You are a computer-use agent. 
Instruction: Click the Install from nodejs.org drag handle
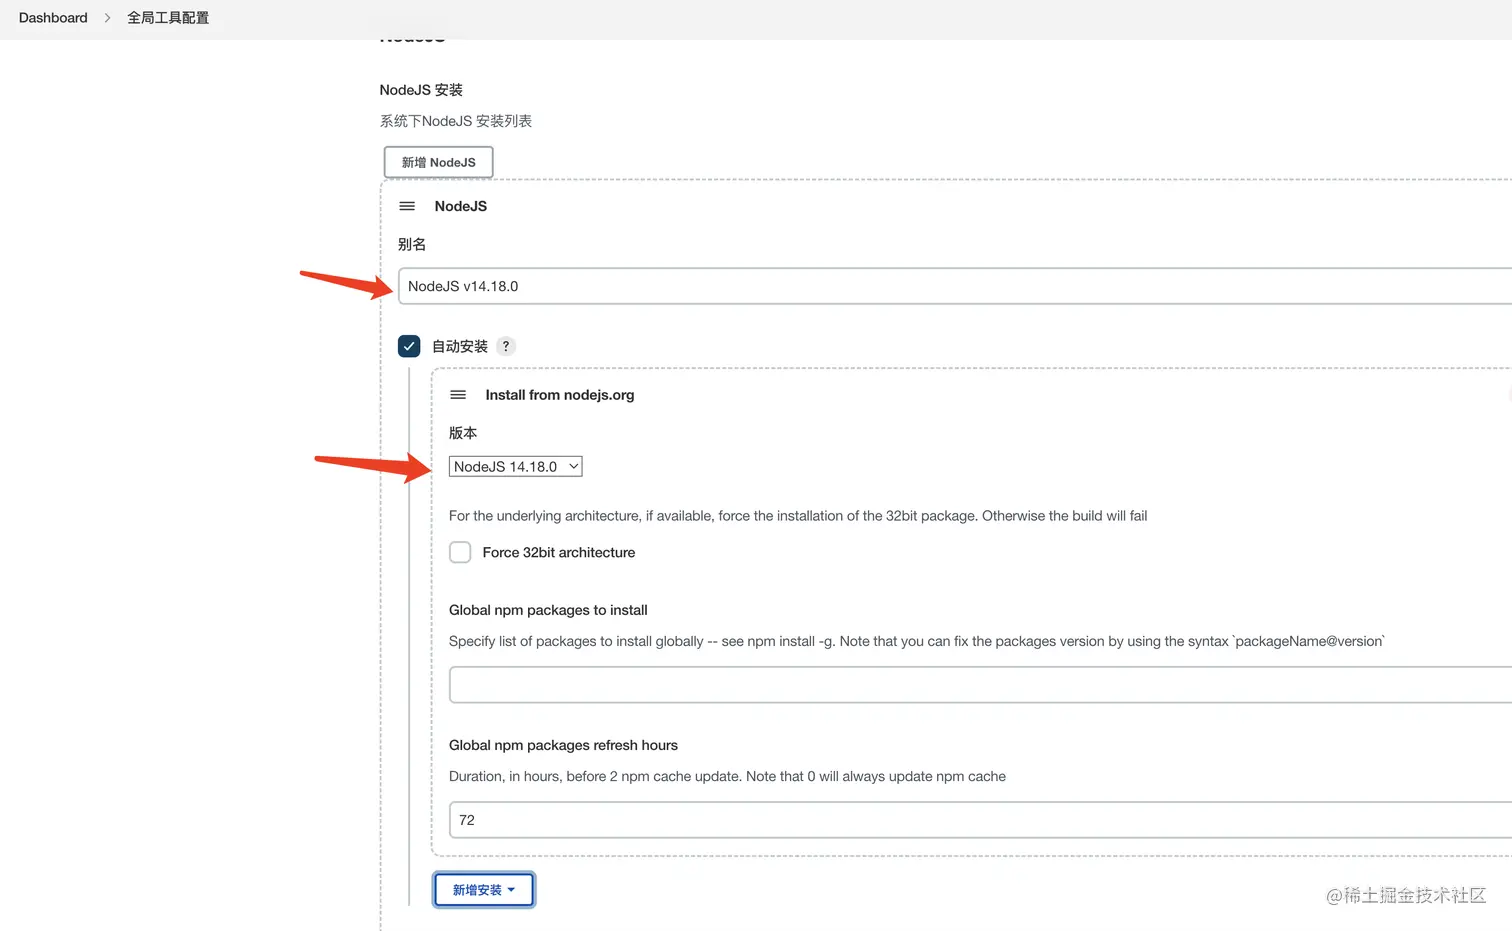458,395
